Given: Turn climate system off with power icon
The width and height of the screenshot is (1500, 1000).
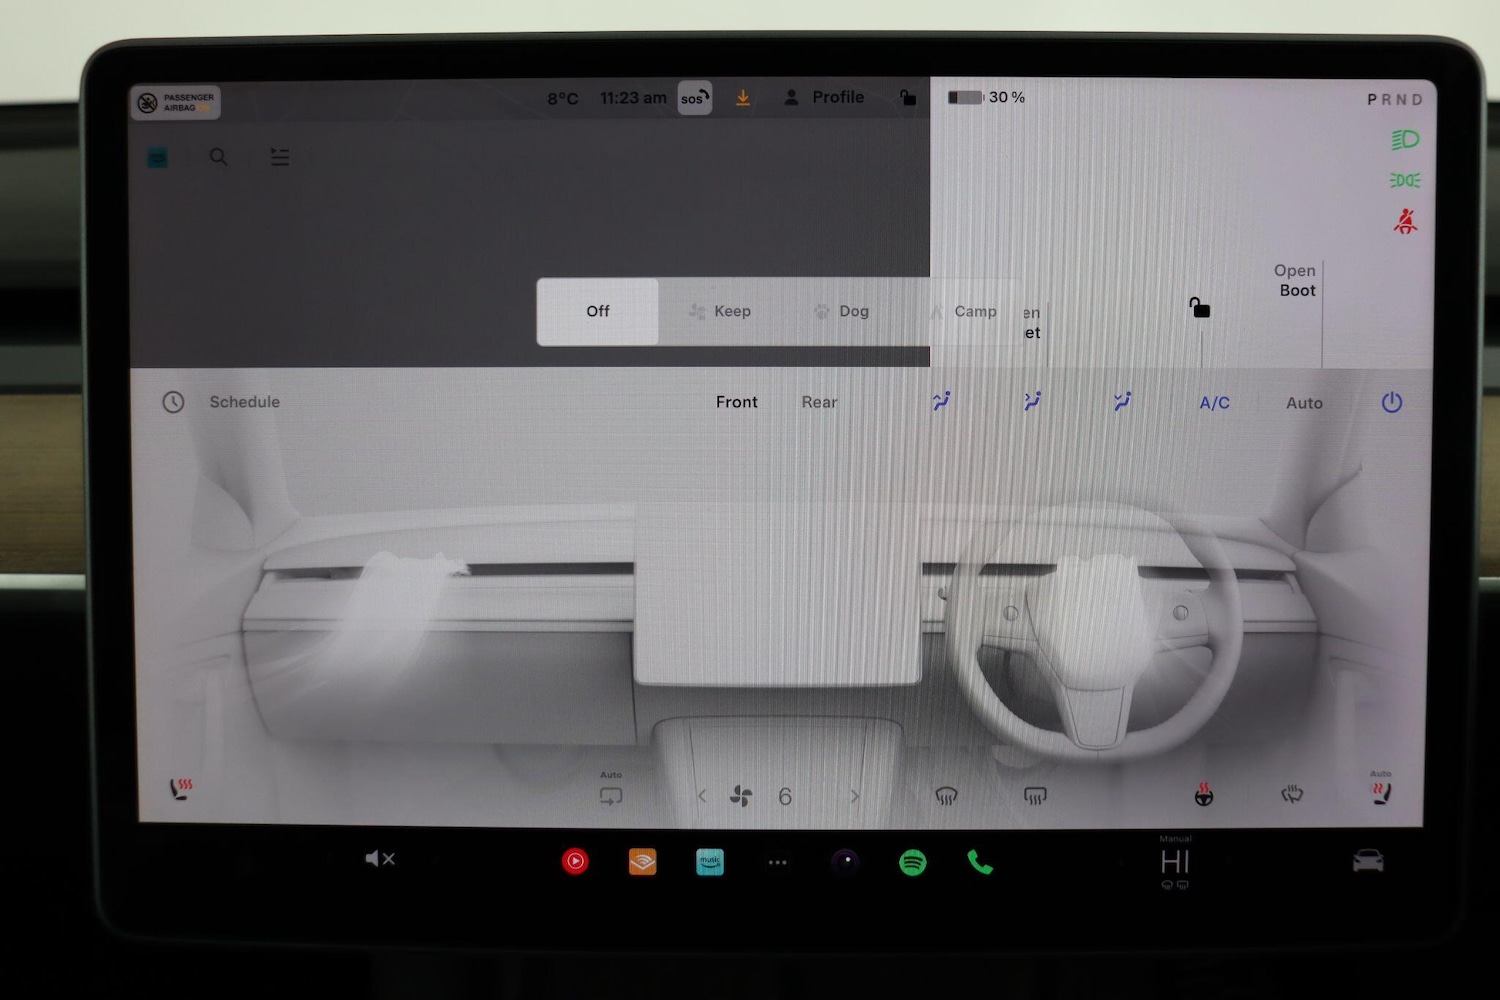Looking at the screenshot, I should [x=1391, y=402].
